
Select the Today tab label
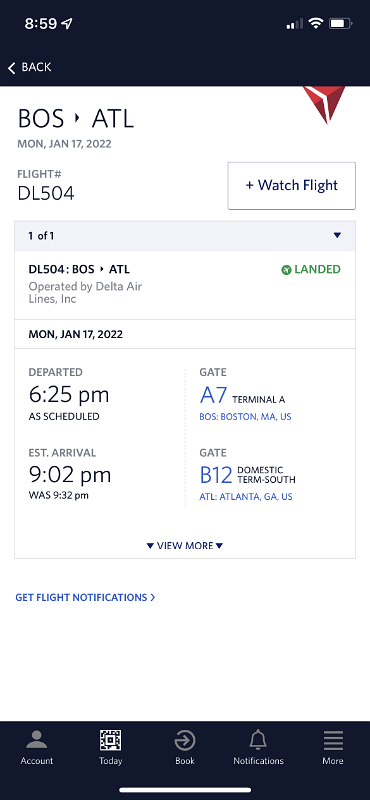[110, 761]
